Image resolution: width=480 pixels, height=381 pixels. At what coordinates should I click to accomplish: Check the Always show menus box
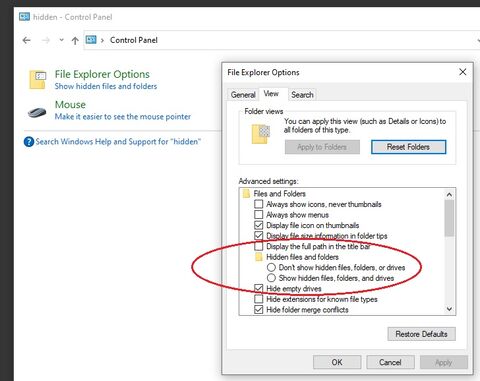258,214
